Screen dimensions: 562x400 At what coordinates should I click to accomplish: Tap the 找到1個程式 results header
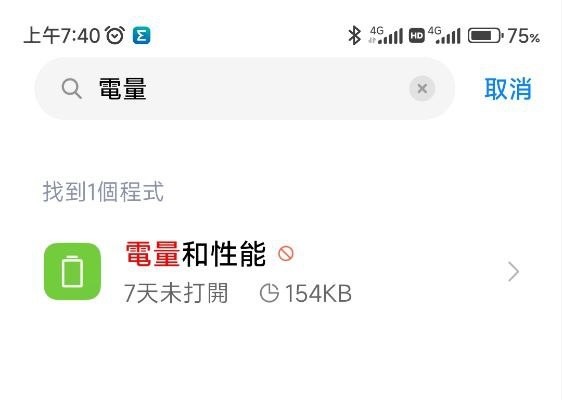103,192
